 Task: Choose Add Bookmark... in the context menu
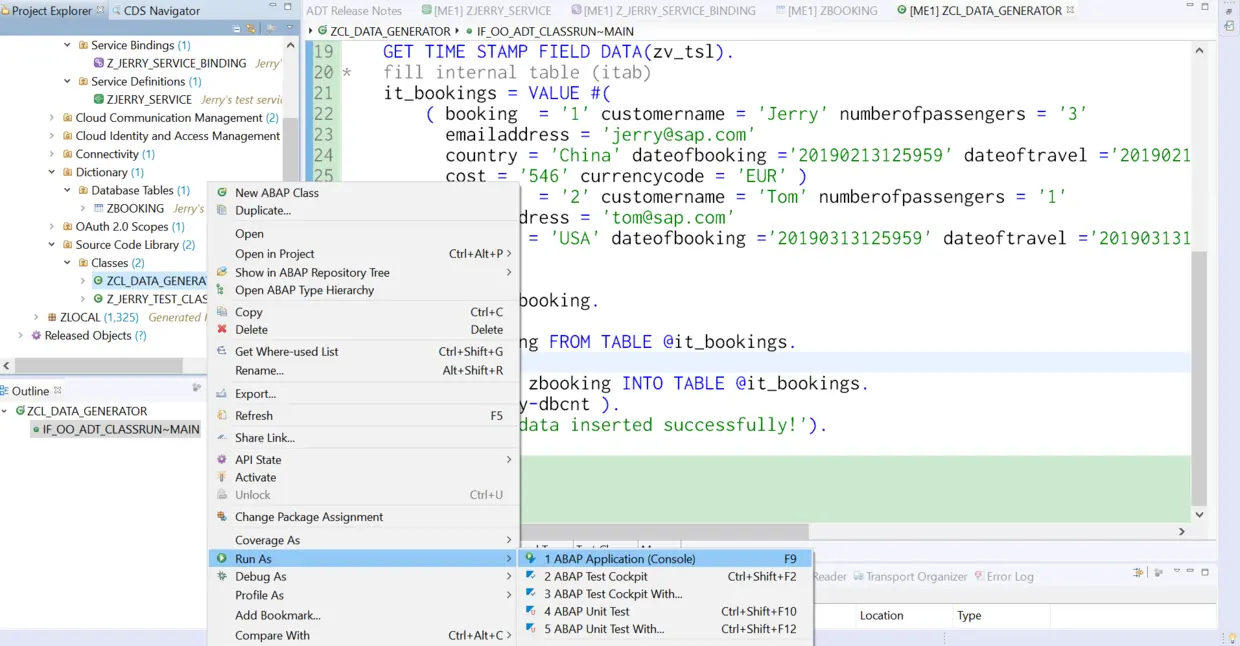[x=364, y=615]
